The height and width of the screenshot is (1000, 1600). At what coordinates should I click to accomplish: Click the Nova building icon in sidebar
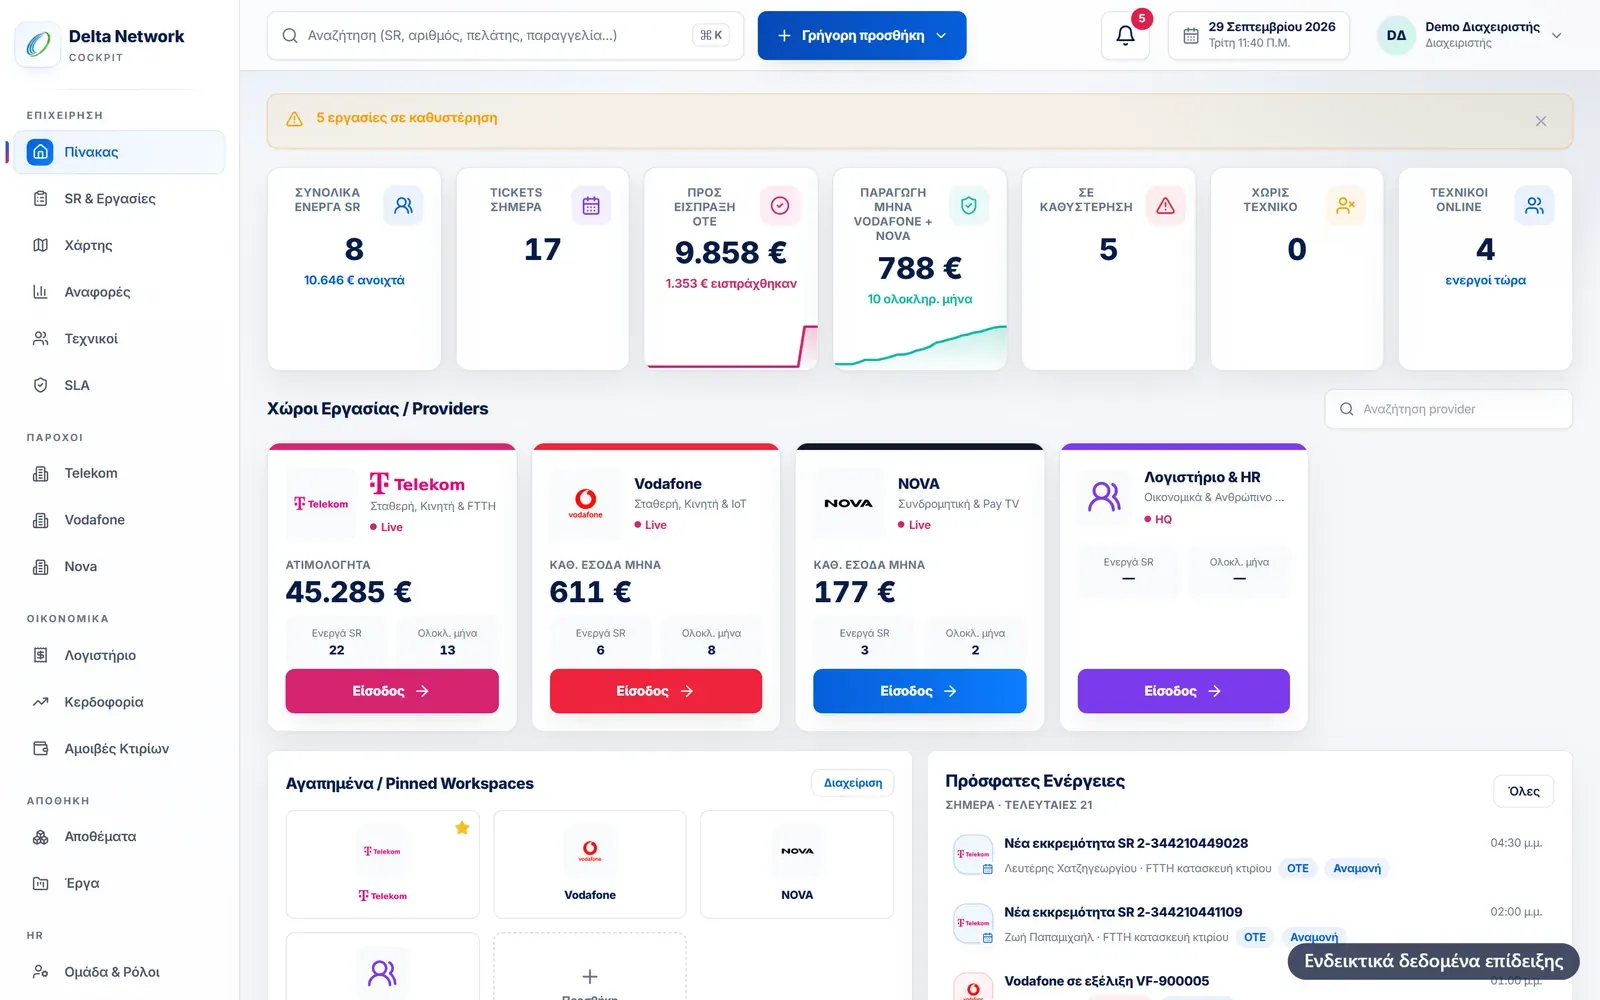click(41, 567)
